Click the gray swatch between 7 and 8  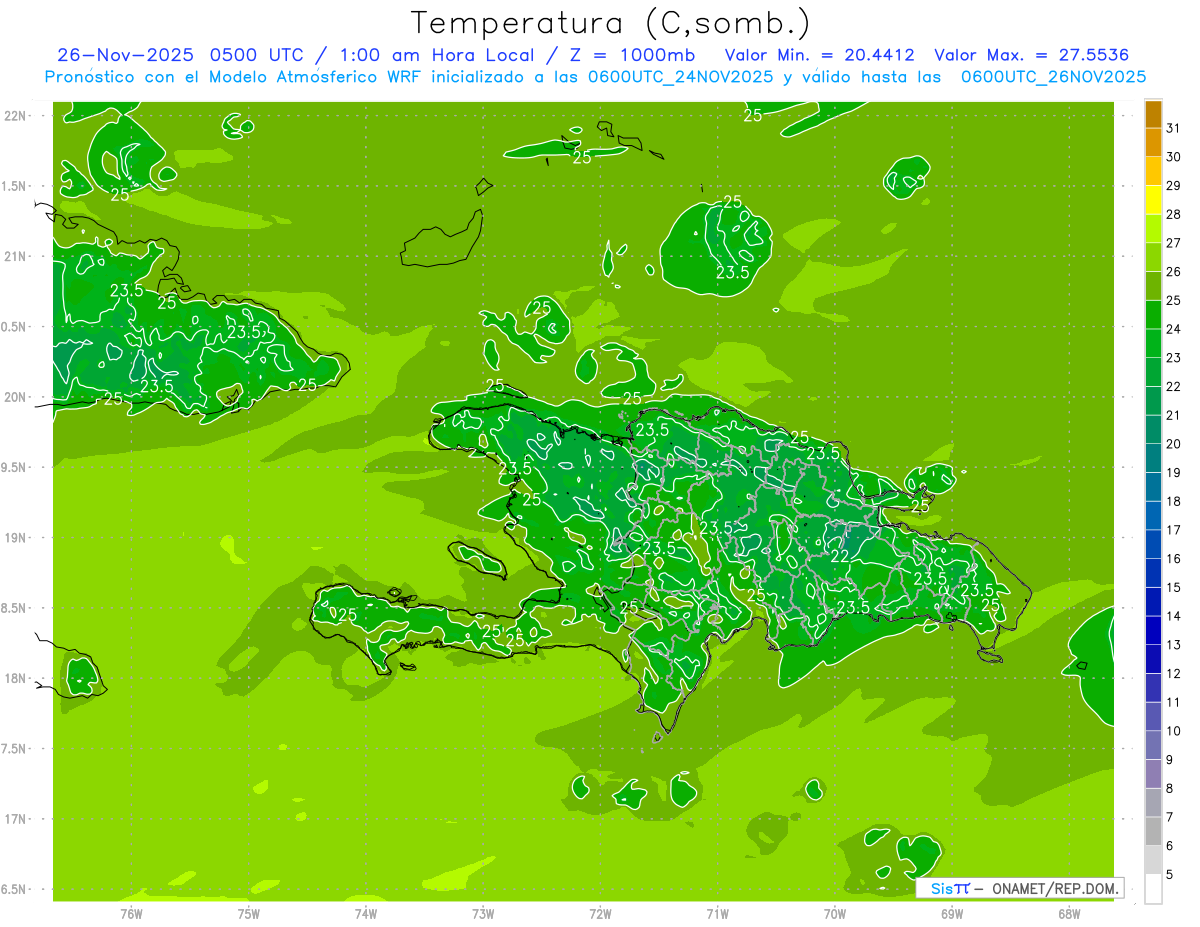point(1153,803)
